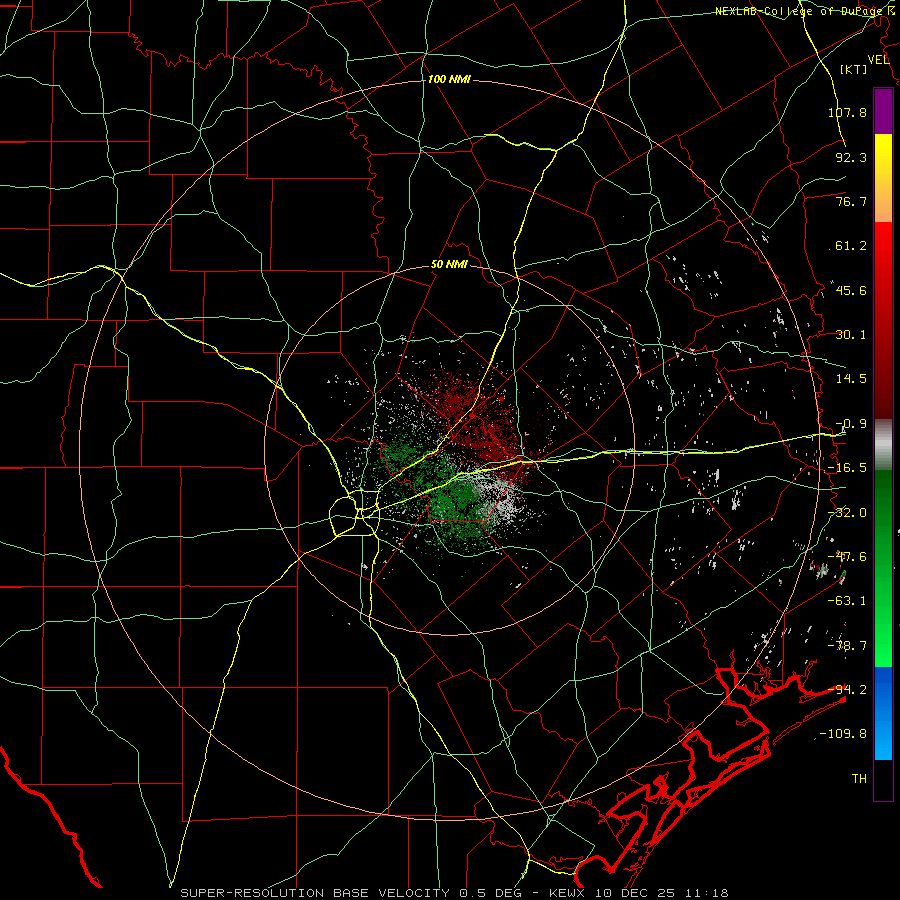Pick the gray near-zero segment of the color bar

click(x=883, y=445)
